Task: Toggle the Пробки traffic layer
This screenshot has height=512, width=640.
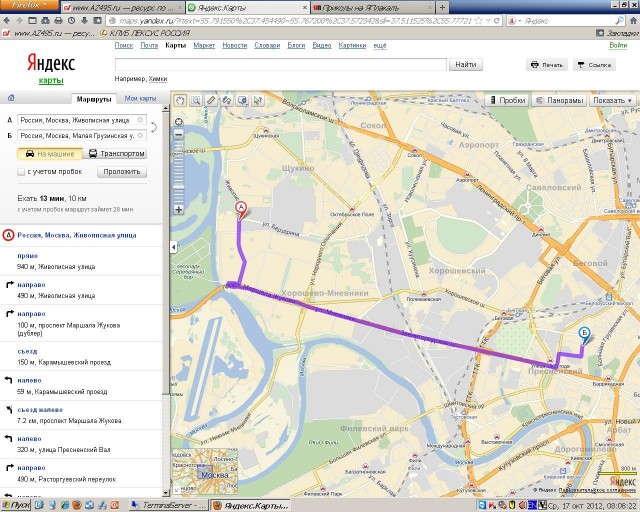Action: tap(507, 100)
